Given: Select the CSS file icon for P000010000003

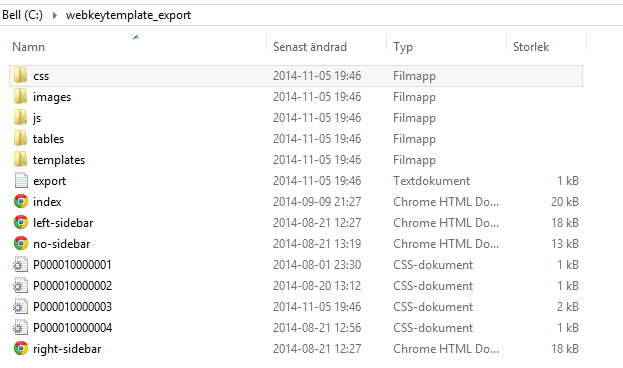Looking at the screenshot, I should (x=20, y=307).
